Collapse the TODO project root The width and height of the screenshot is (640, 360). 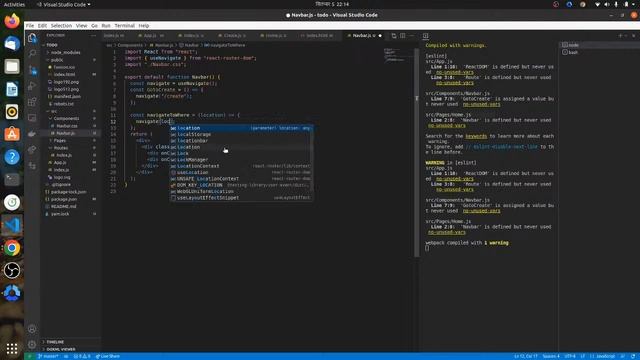[x=52, y=45]
